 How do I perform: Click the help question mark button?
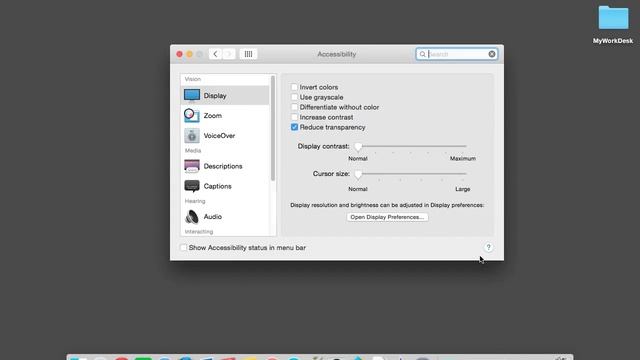pos(488,247)
